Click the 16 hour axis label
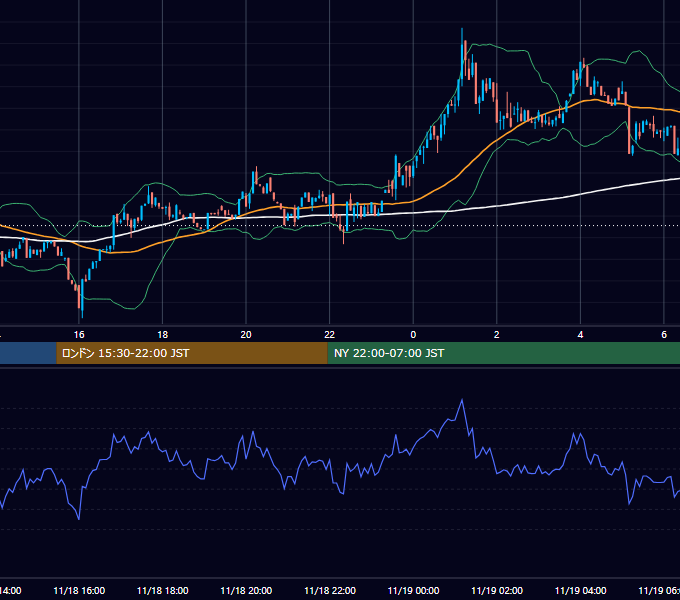The width and height of the screenshot is (680, 600). 79,335
